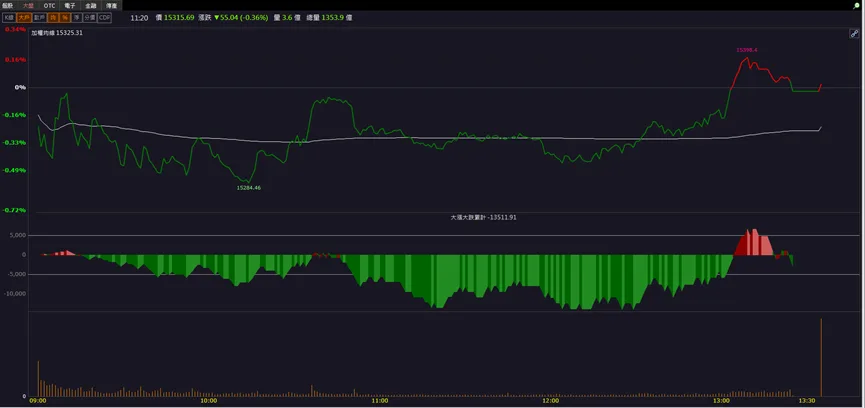Click the opening volume bar at 09:00

coord(38,379)
